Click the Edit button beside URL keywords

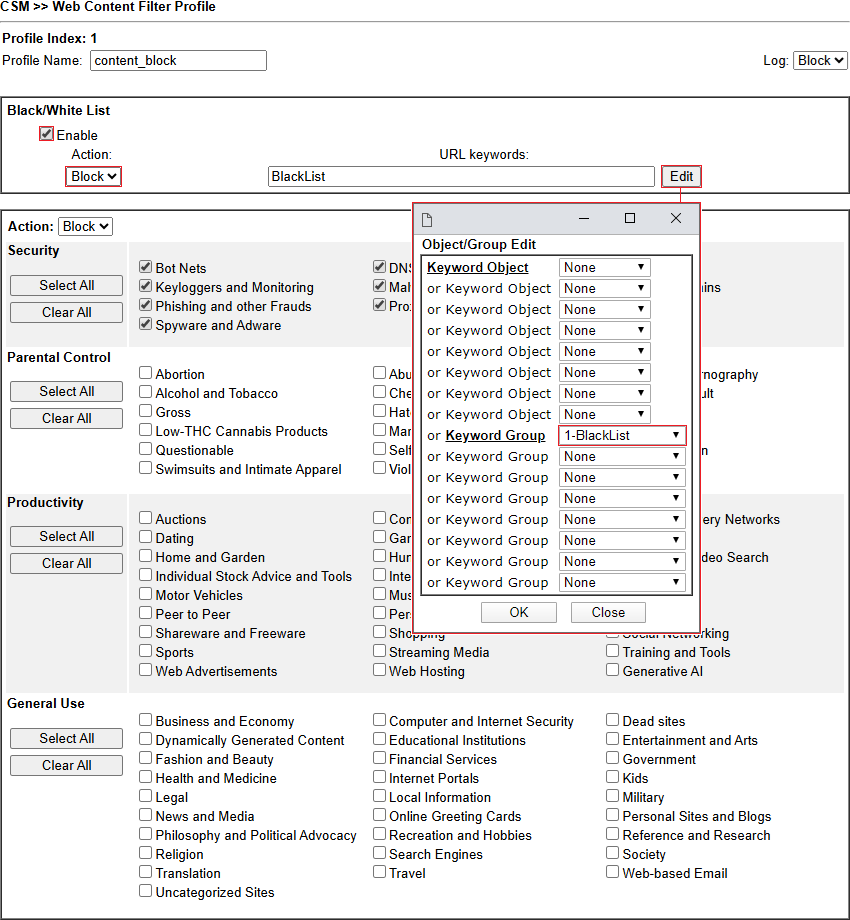click(x=681, y=176)
